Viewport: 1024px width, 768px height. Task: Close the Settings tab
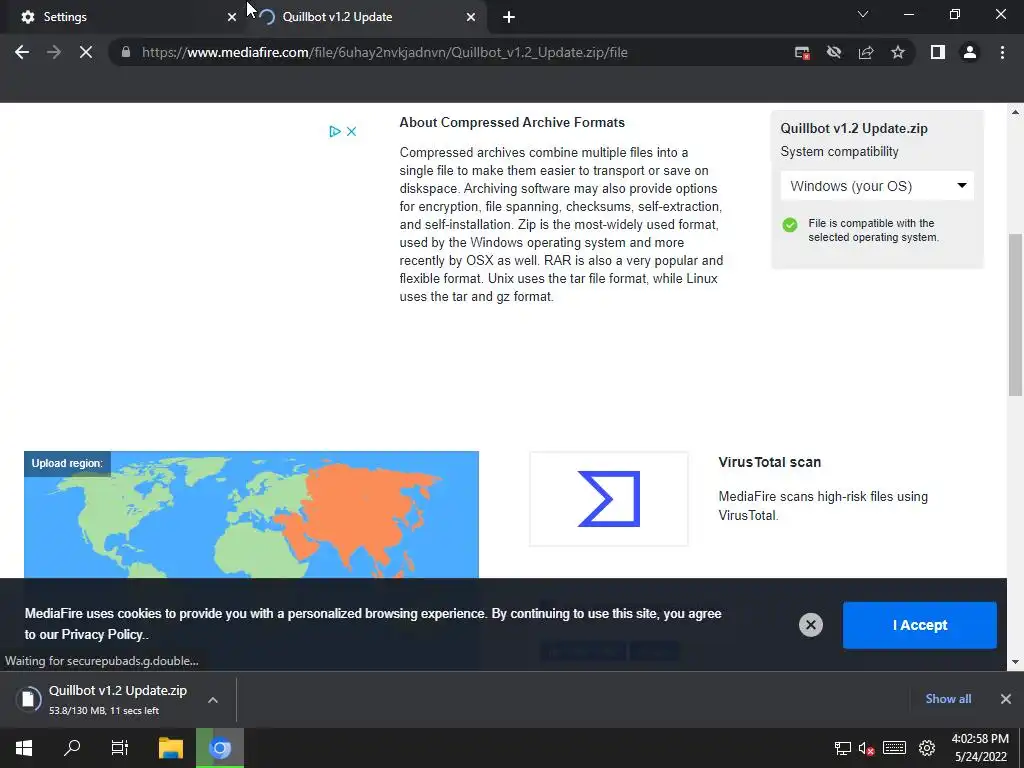point(232,17)
